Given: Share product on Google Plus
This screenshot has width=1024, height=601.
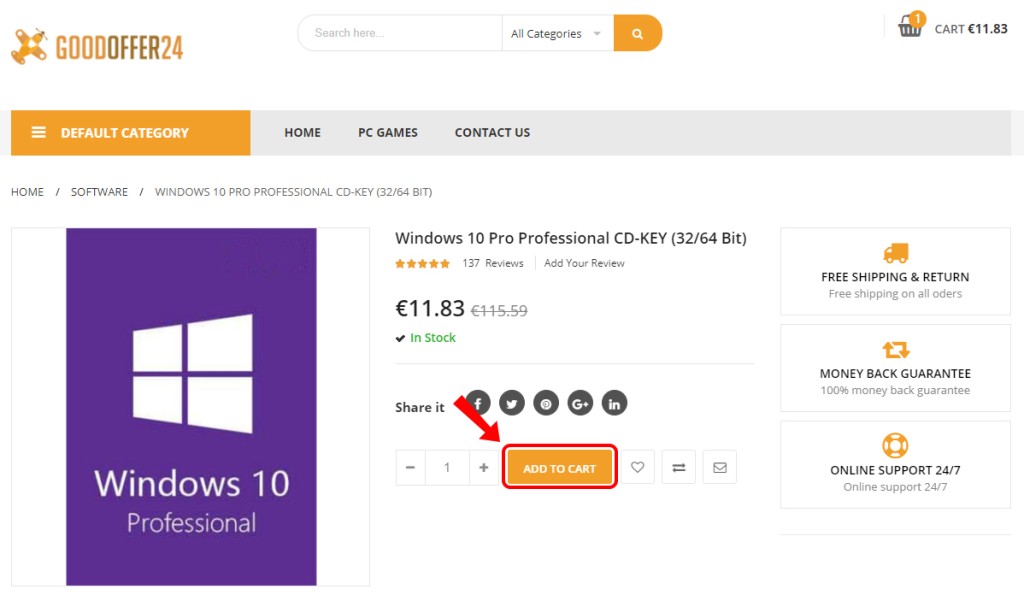Looking at the screenshot, I should pos(580,403).
